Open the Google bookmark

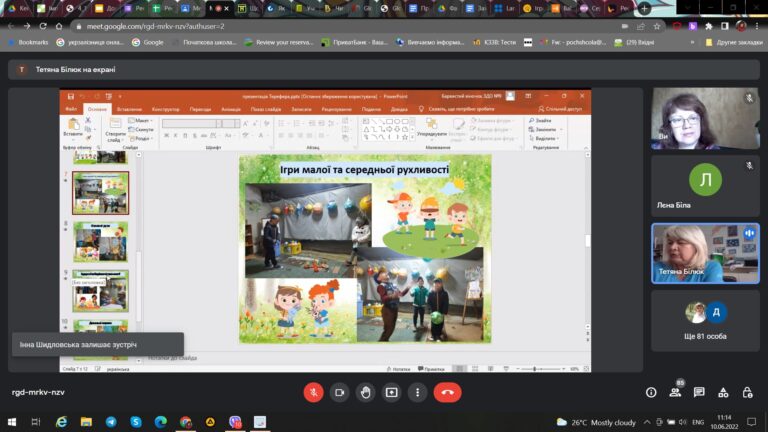[x=148, y=43]
